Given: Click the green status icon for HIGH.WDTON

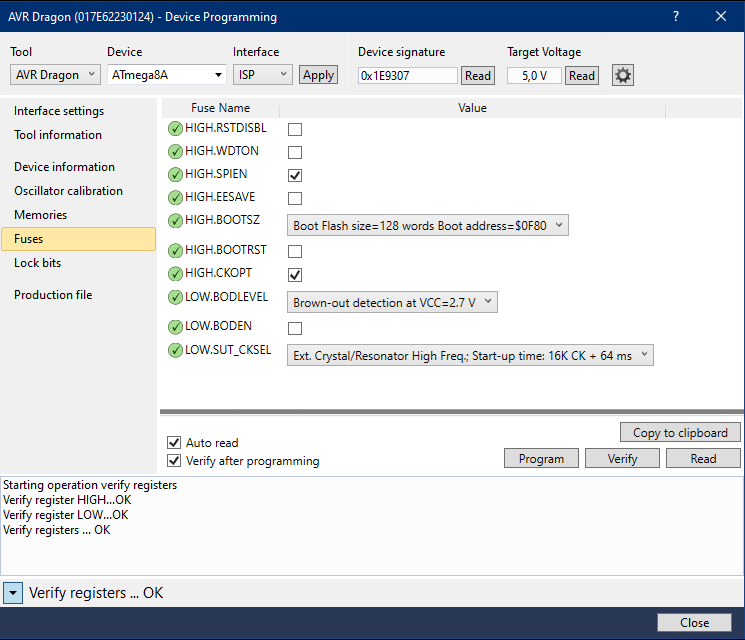Looking at the screenshot, I should (175, 151).
